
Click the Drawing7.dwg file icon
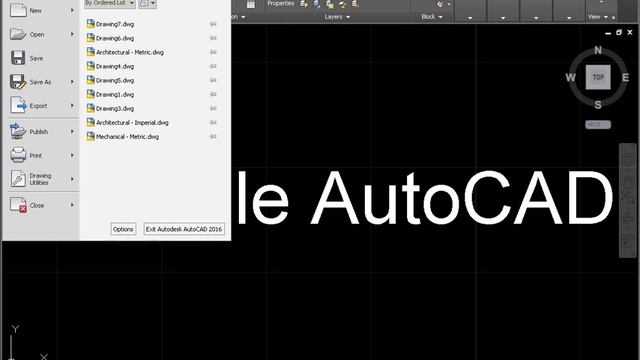91,24
